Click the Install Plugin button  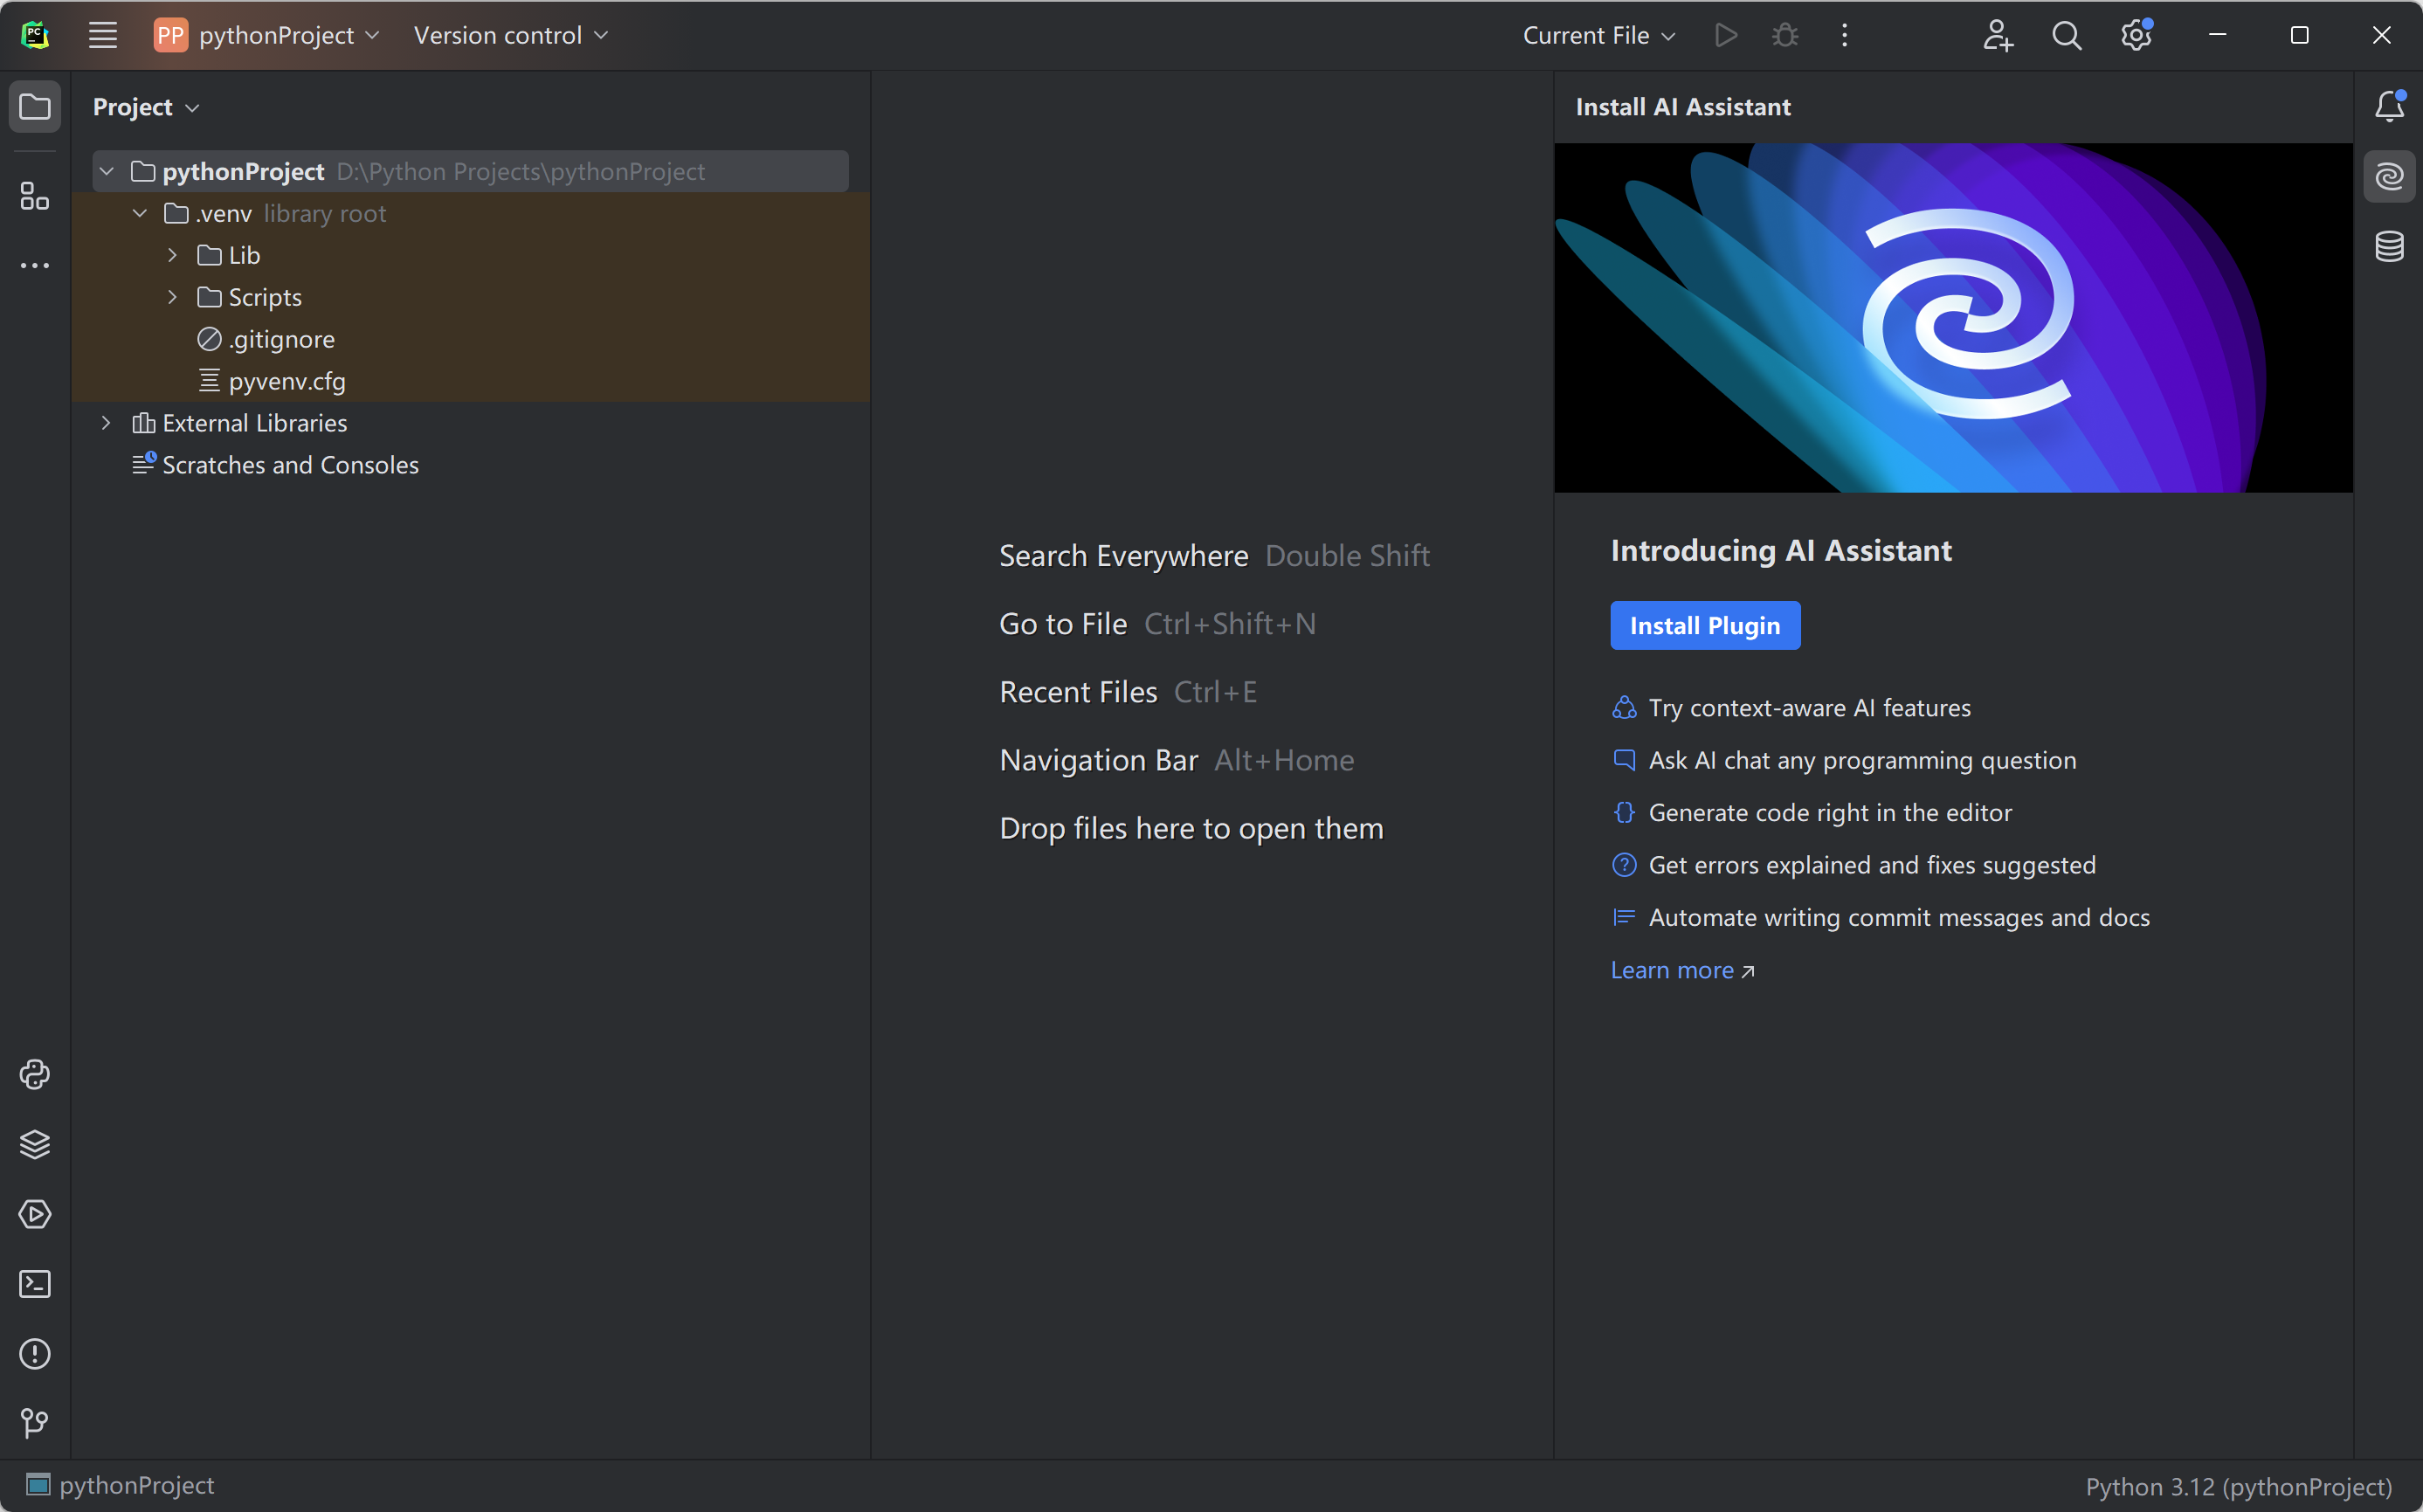tap(1705, 625)
